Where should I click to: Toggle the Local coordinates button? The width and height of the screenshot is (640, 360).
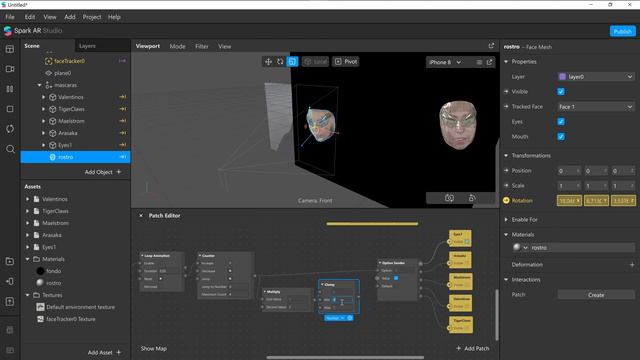pos(316,62)
